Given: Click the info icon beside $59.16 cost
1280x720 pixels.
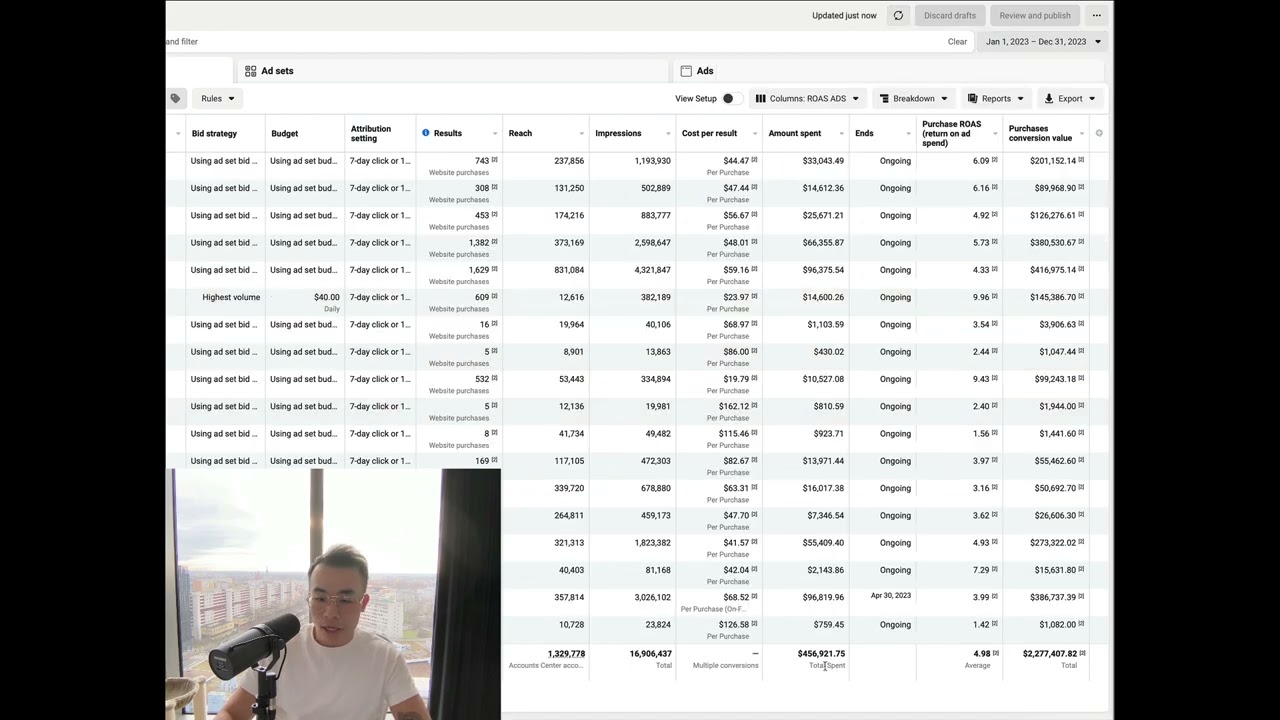Looking at the screenshot, I should point(754,269).
